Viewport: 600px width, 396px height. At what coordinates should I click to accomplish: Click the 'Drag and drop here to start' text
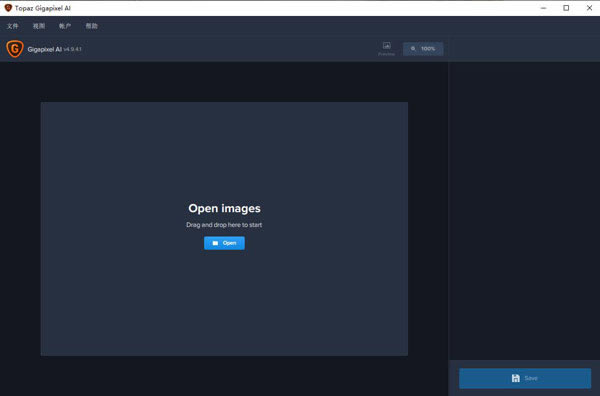[x=224, y=225]
